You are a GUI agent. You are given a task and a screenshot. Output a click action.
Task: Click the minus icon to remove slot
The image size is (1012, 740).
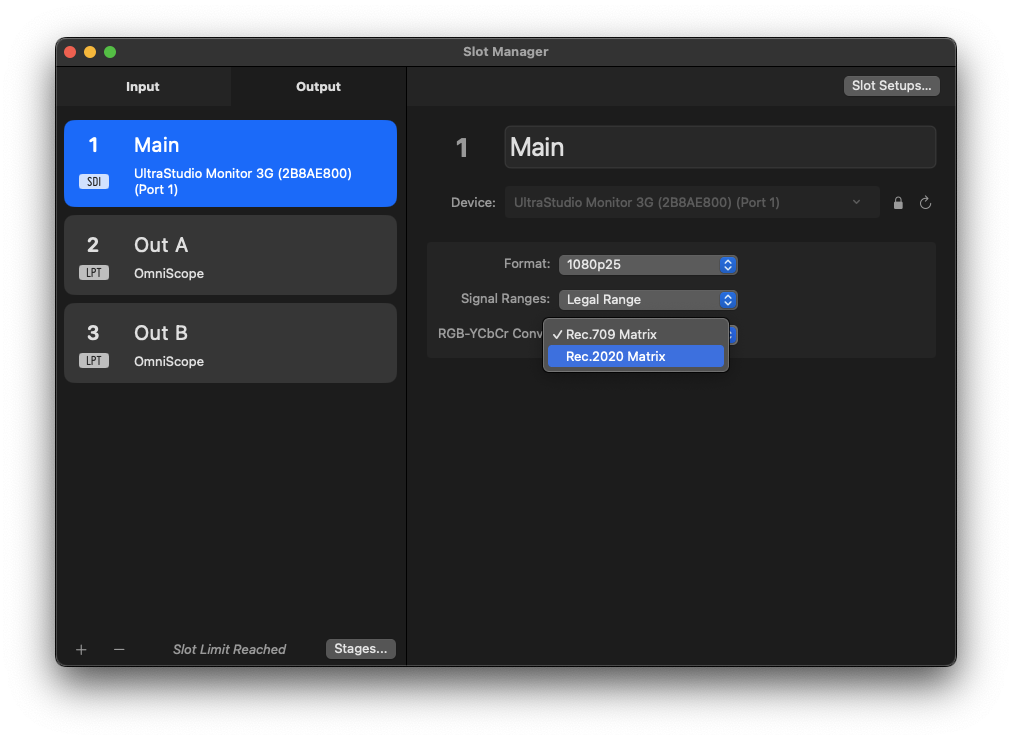[x=119, y=649]
